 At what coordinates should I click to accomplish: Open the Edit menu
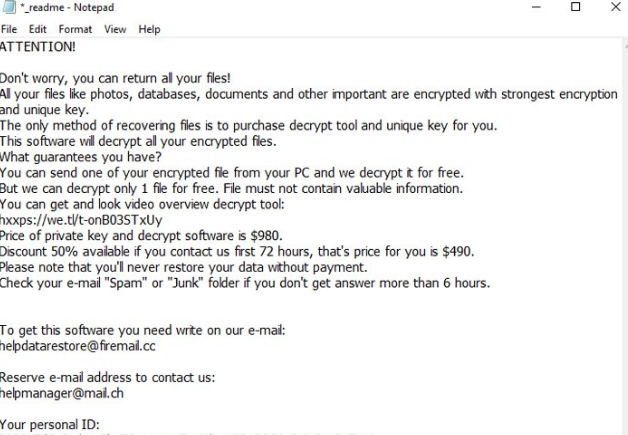pyautogui.click(x=40, y=30)
